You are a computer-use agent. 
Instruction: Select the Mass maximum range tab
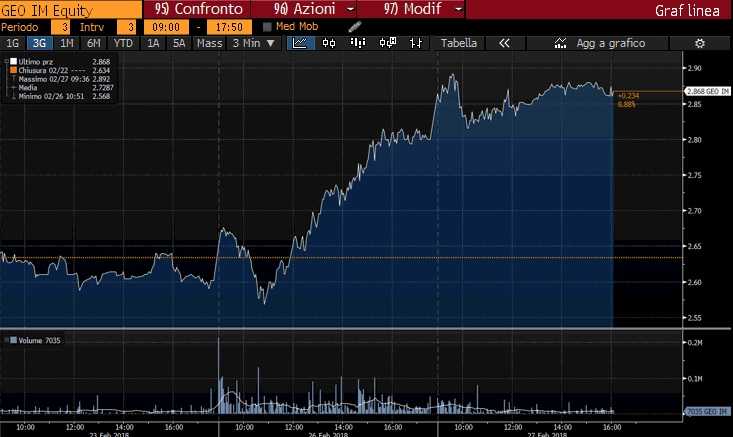pos(209,43)
